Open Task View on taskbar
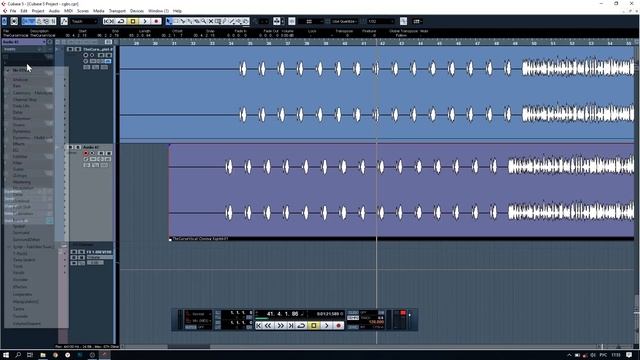 pos(30,355)
